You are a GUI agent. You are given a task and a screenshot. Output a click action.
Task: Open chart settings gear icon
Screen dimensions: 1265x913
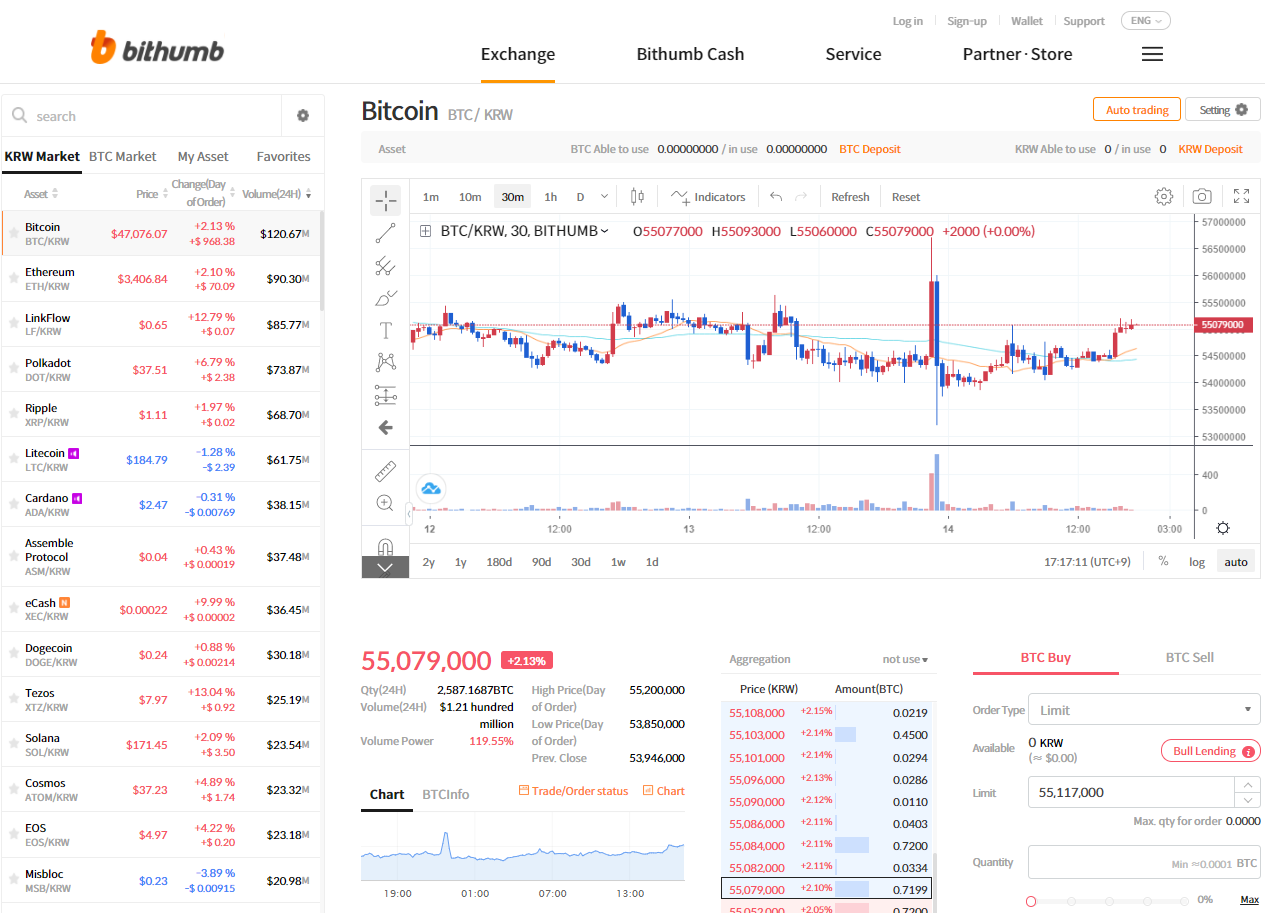tap(1163, 197)
